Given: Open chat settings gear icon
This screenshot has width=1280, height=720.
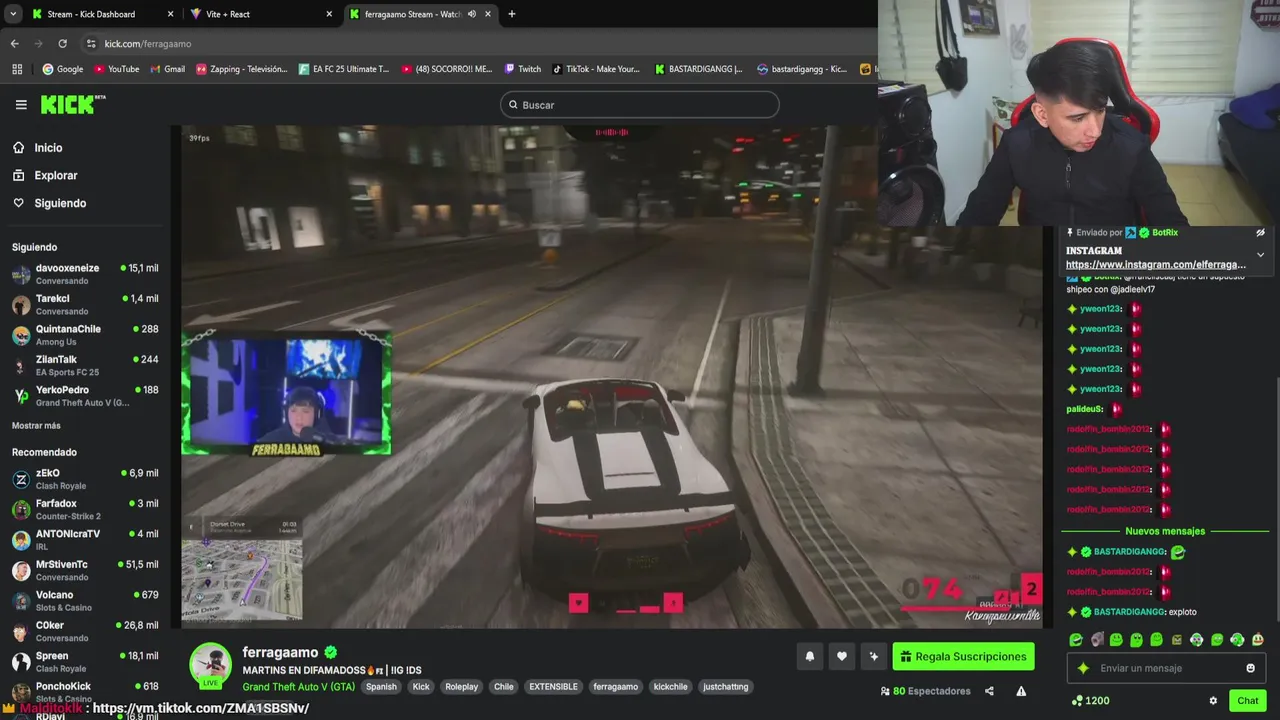Looking at the screenshot, I should coord(1213,701).
